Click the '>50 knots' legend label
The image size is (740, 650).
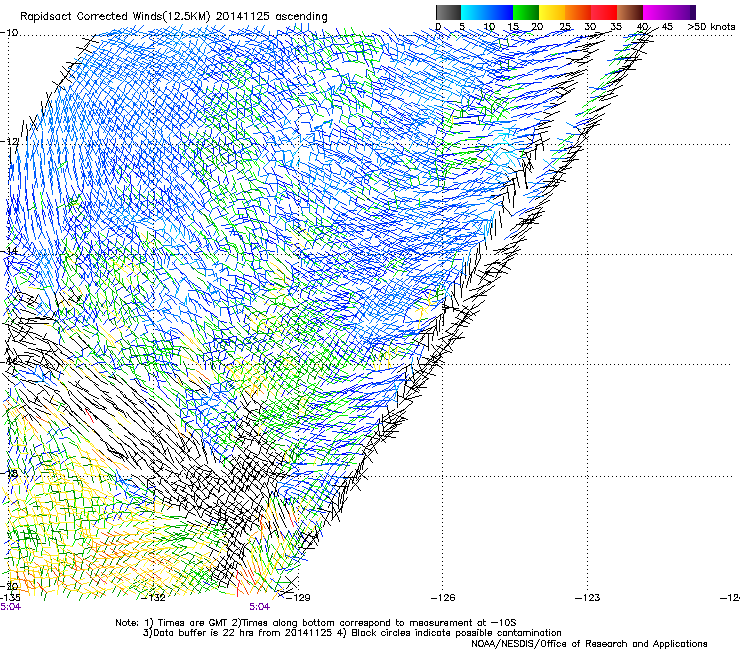point(711,27)
